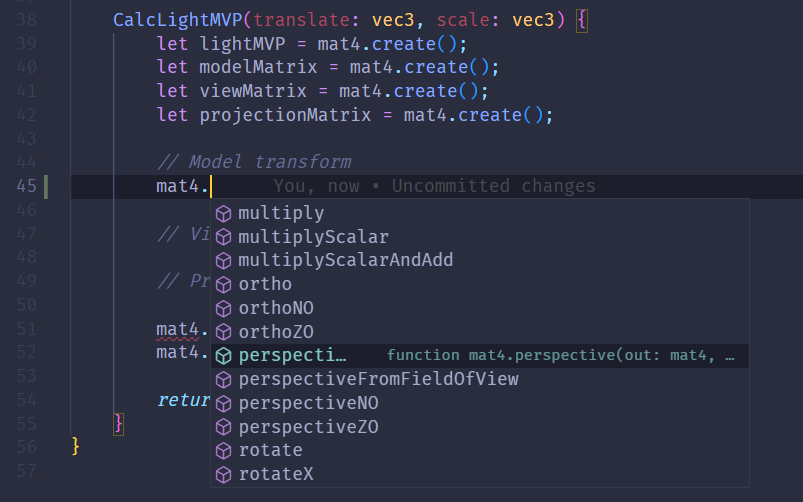Click the cube icon beside multiply
The height and width of the screenshot is (502, 803).
(x=223, y=213)
